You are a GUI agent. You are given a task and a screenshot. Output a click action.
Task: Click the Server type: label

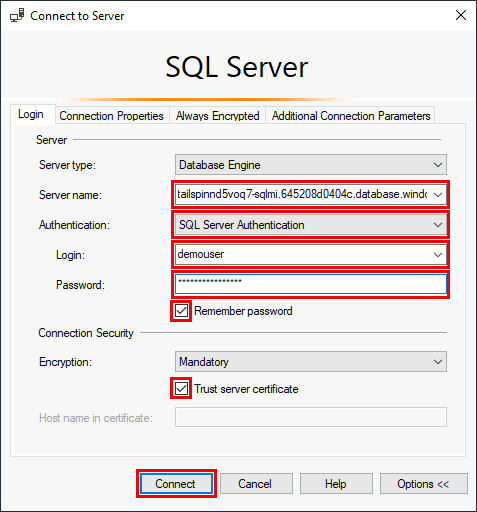67,165
